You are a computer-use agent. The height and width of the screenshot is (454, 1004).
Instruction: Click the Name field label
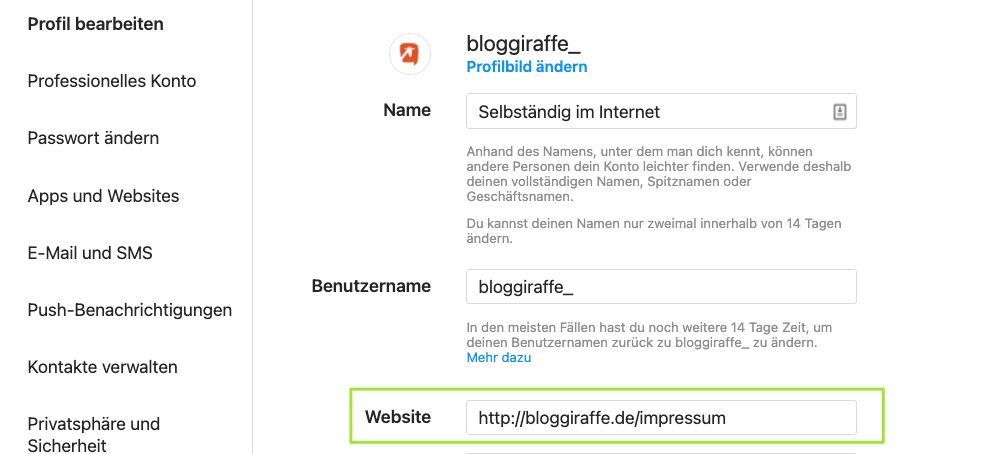coord(407,110)
